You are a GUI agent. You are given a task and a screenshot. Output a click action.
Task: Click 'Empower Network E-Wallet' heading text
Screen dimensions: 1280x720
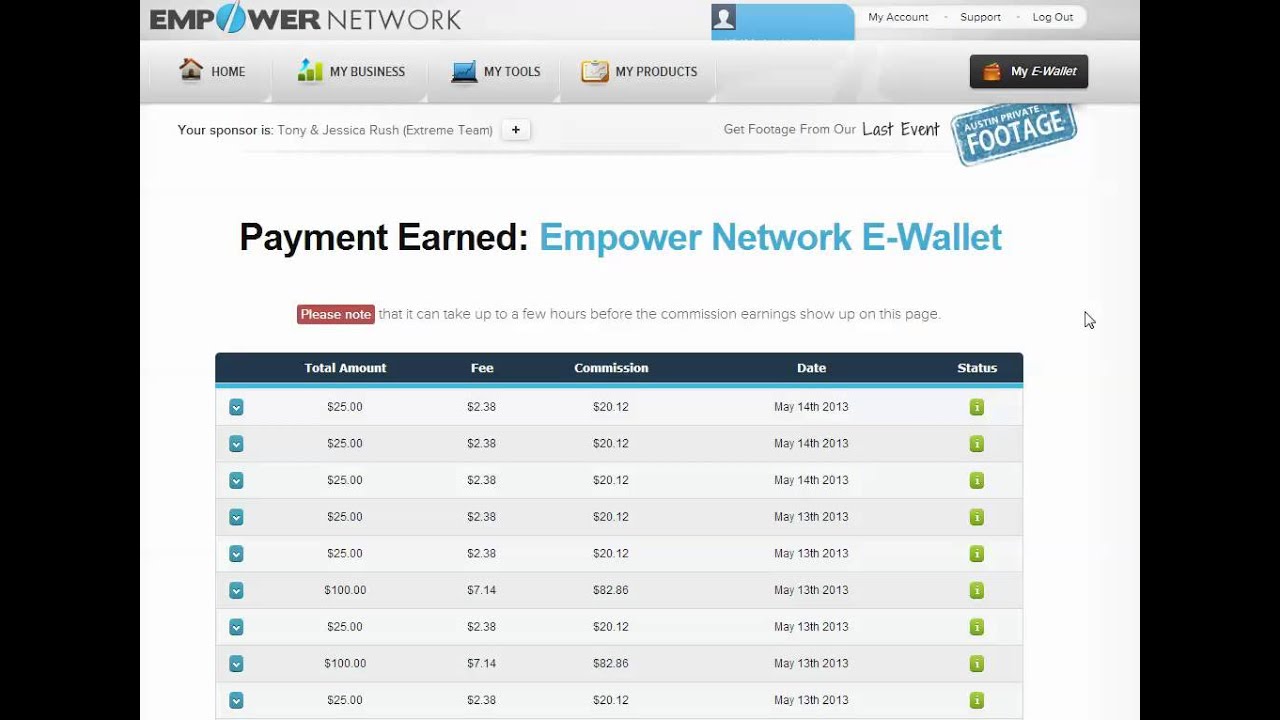pyautogui.click(x=770, y=237)
